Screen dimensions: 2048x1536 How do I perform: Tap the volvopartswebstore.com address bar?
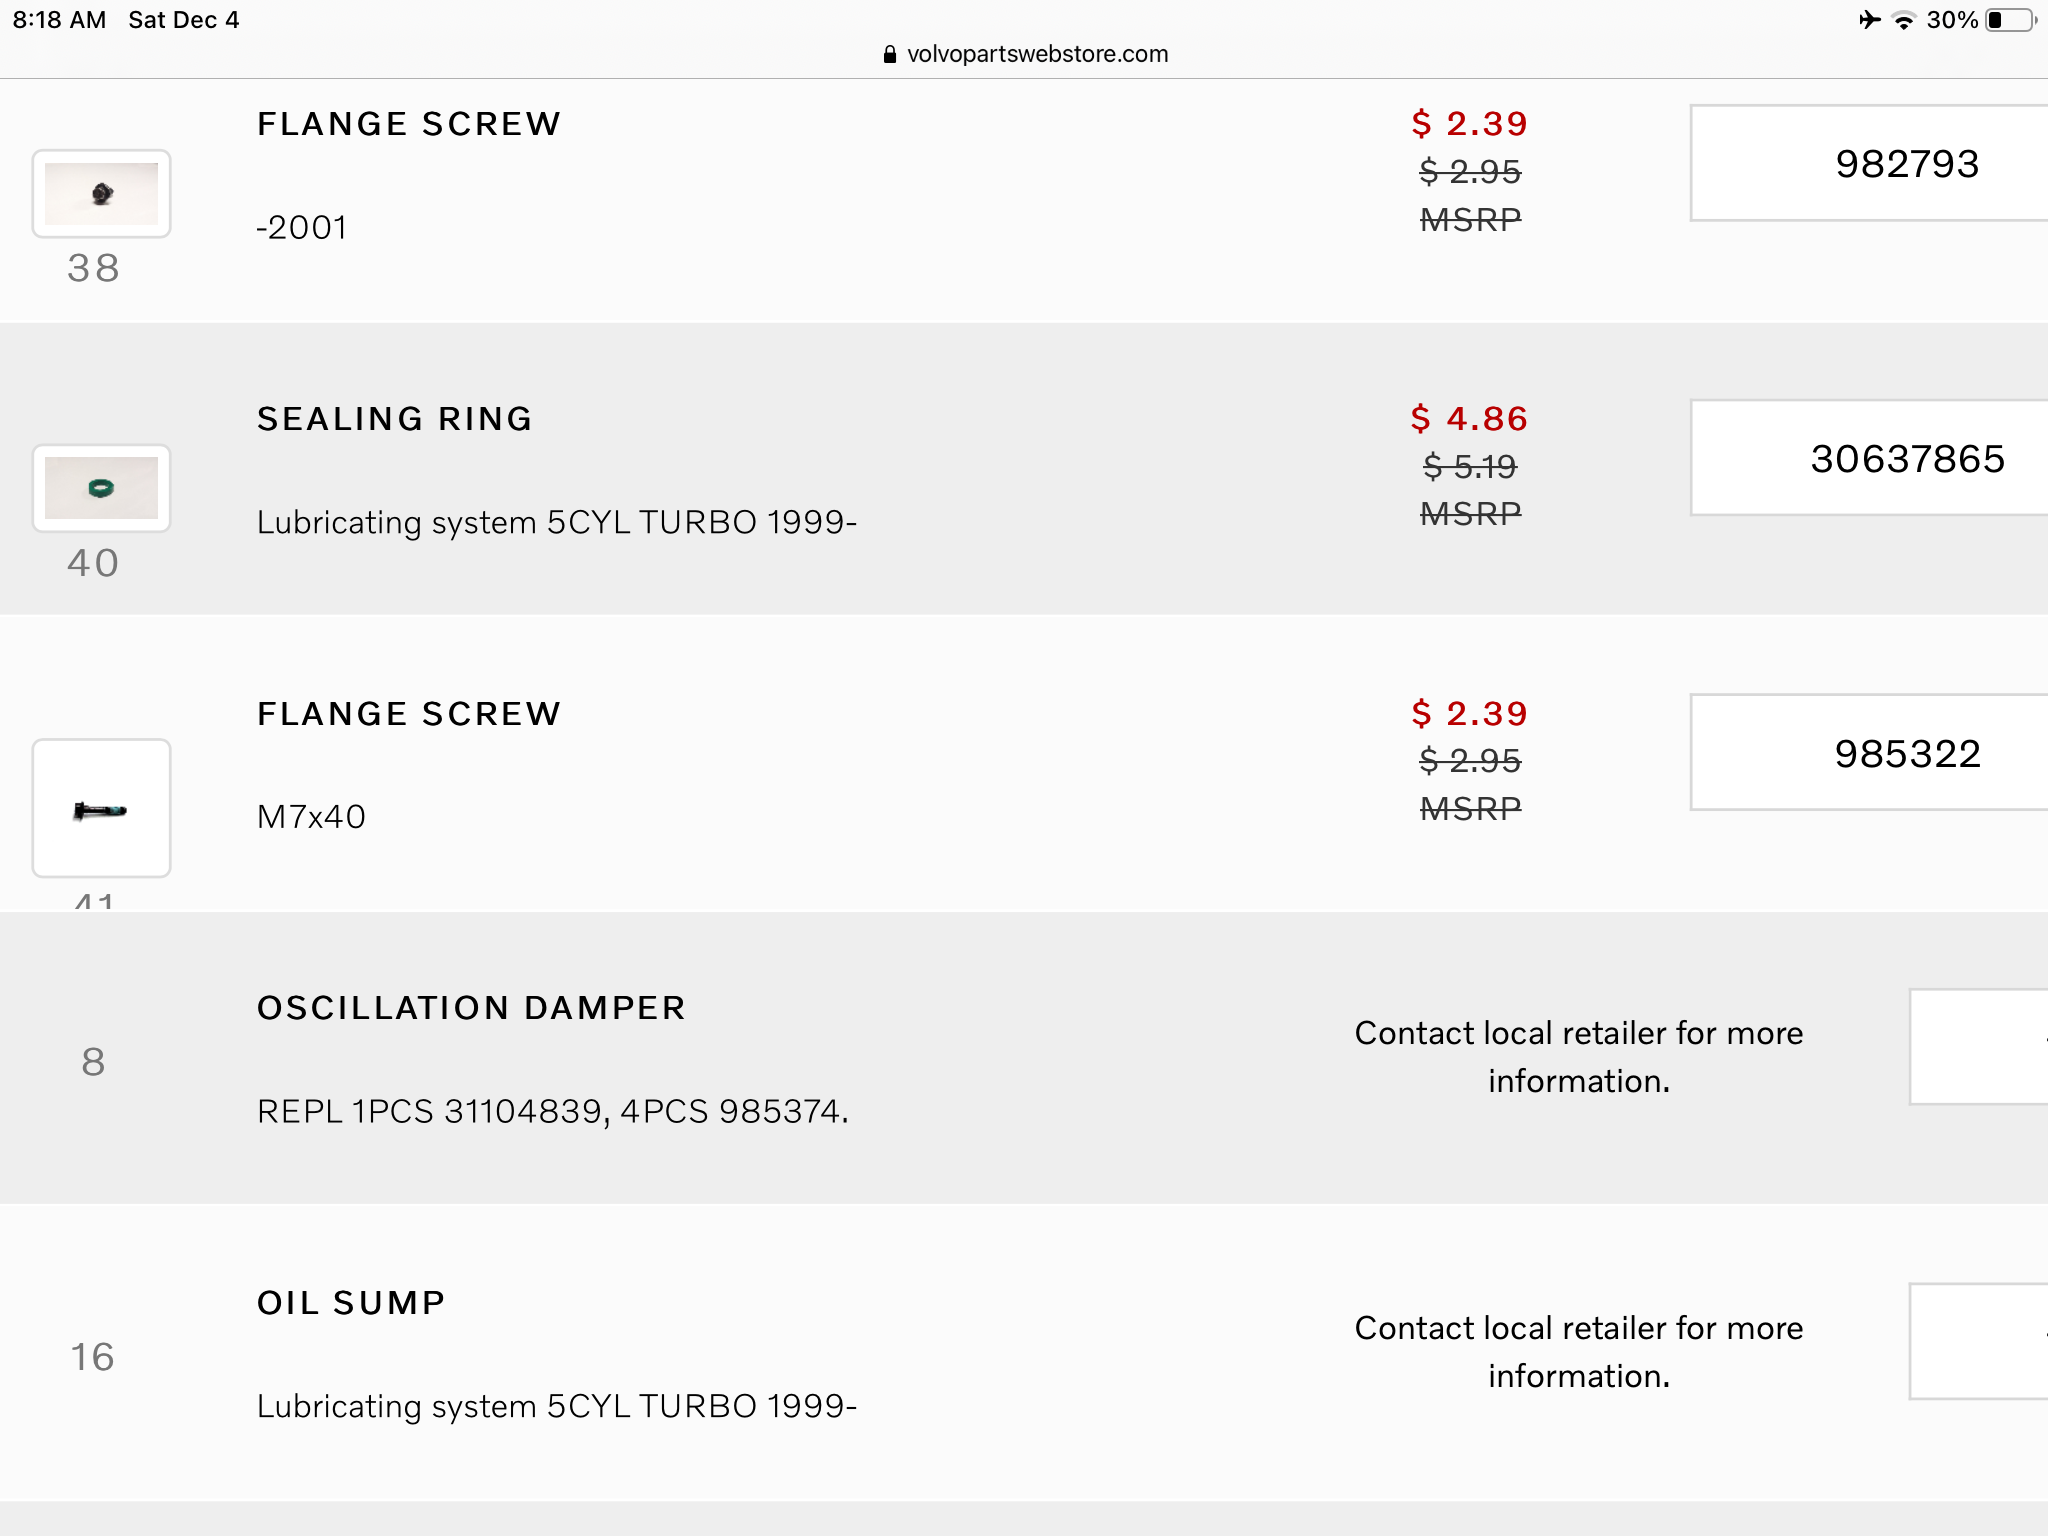(x=1037, y=54)
